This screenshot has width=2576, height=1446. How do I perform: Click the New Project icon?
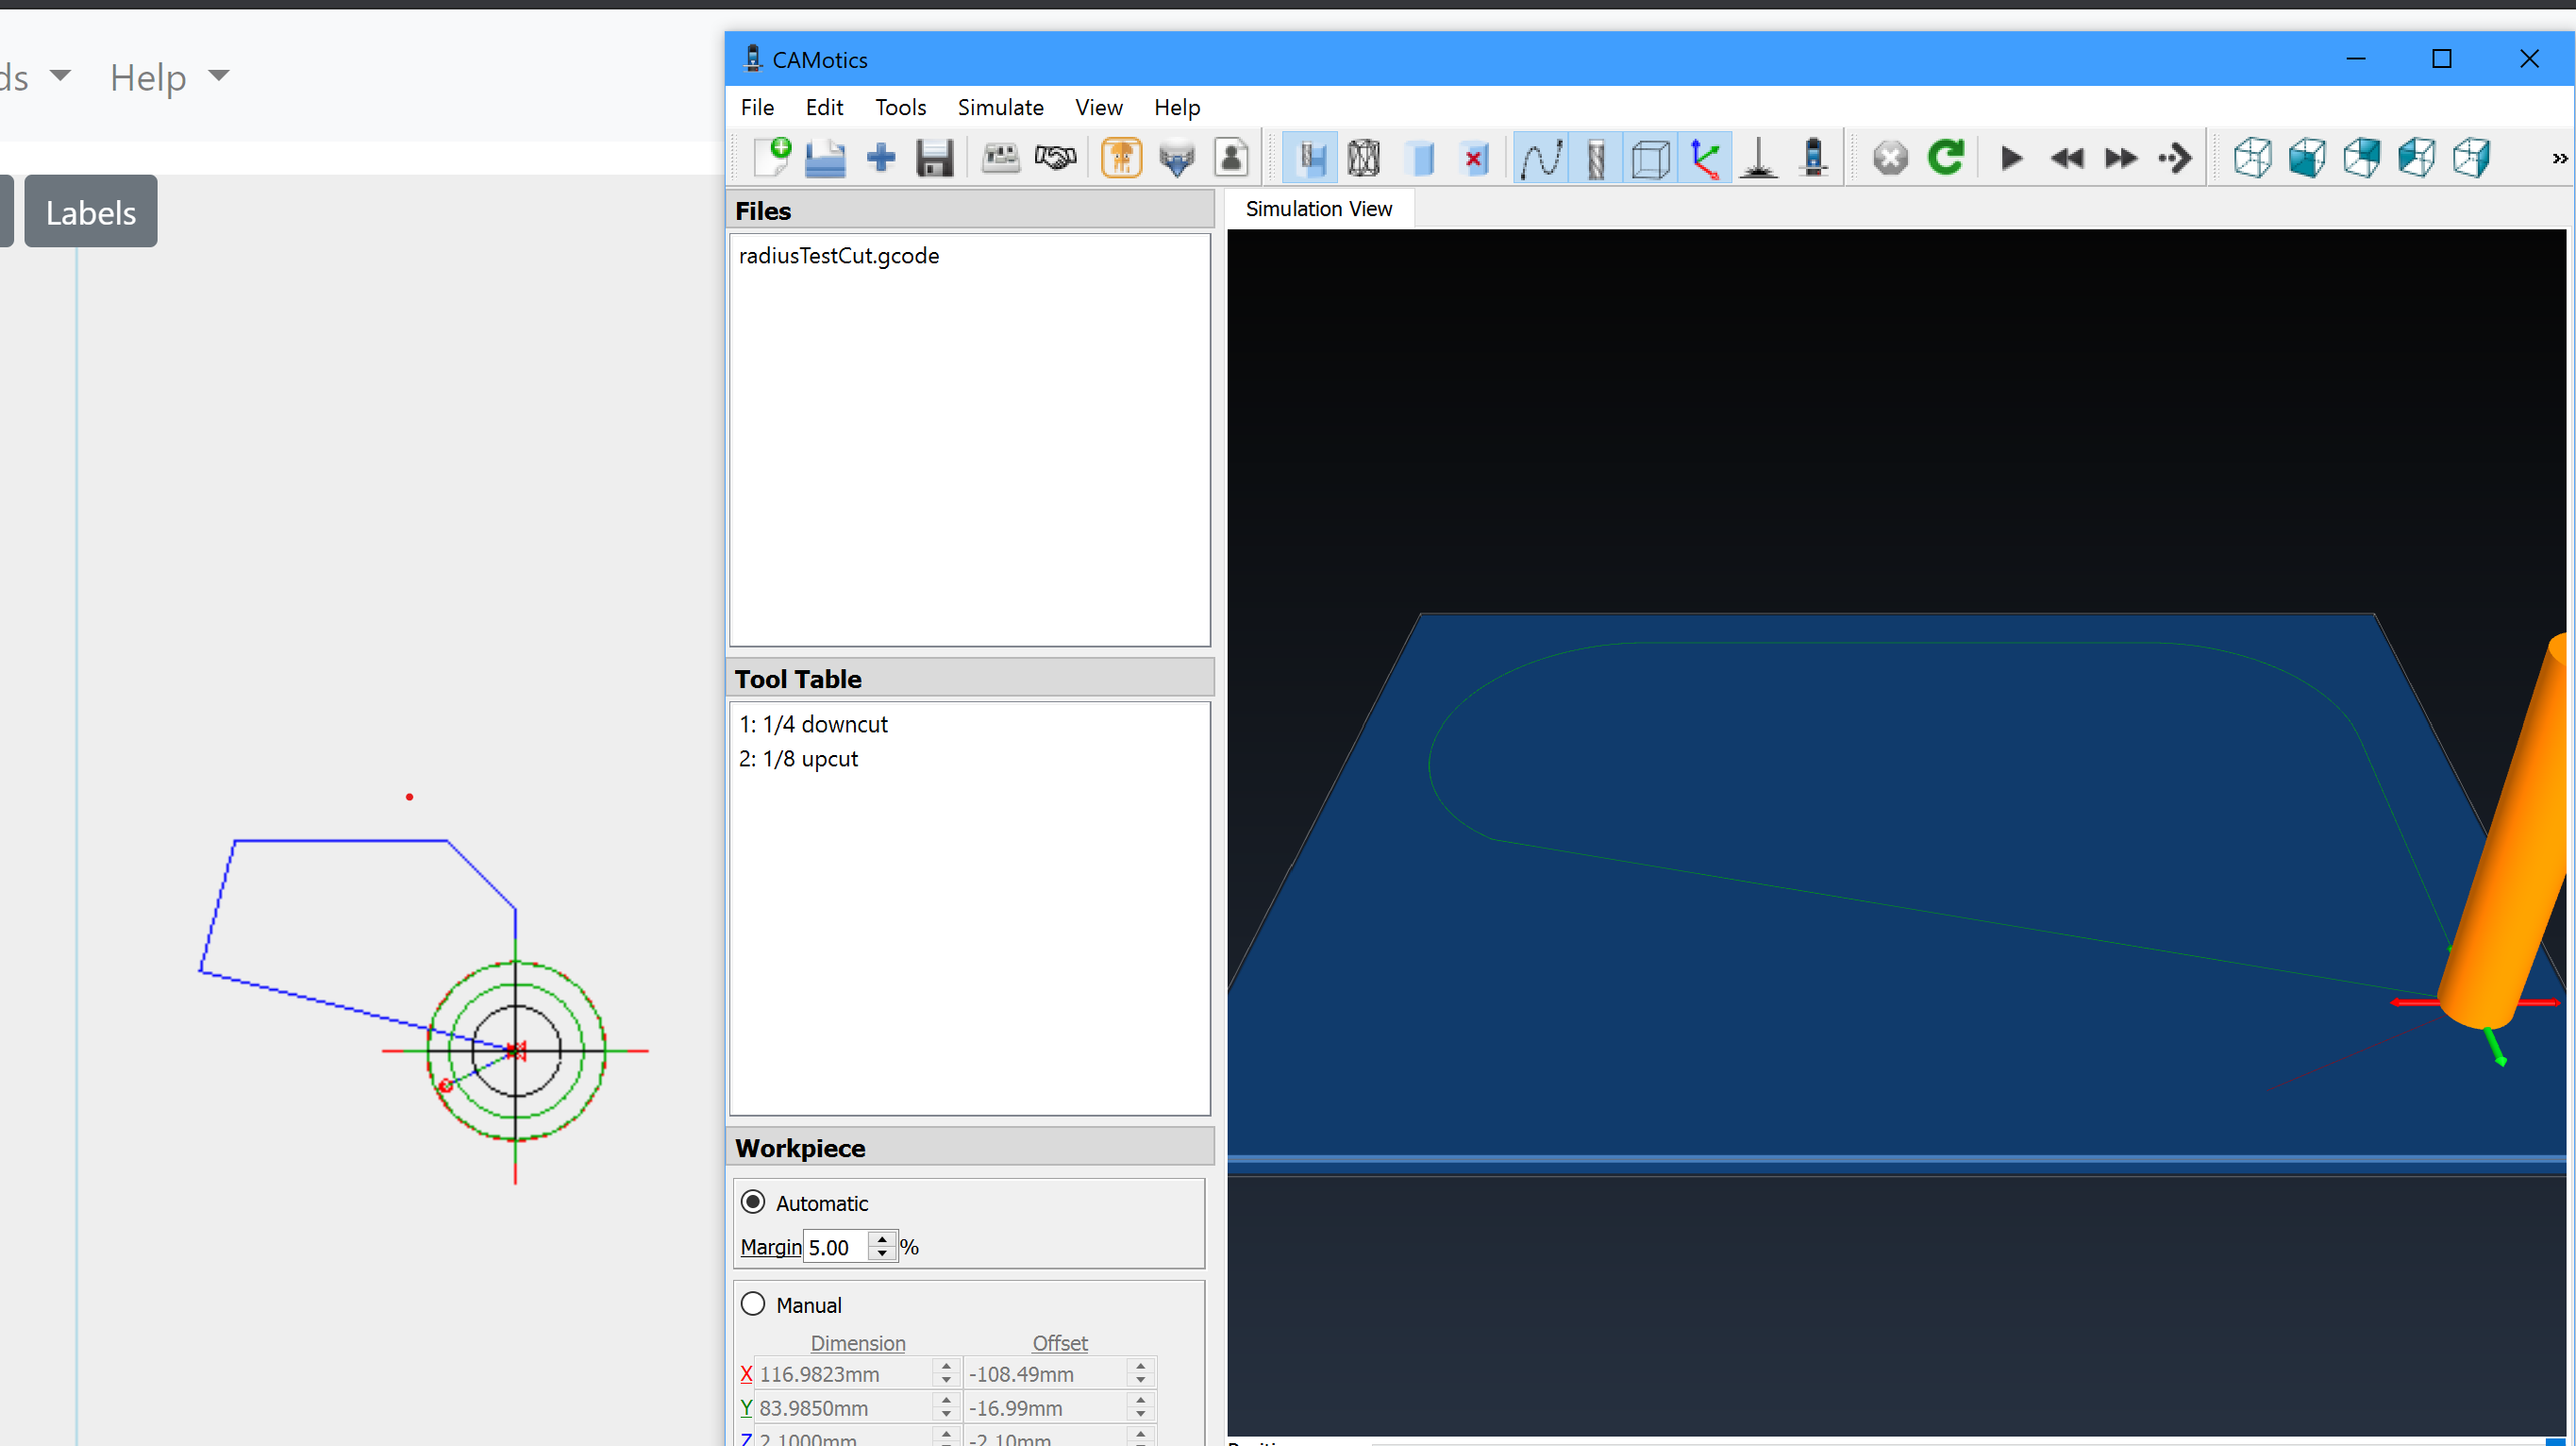tap(772, 157)
